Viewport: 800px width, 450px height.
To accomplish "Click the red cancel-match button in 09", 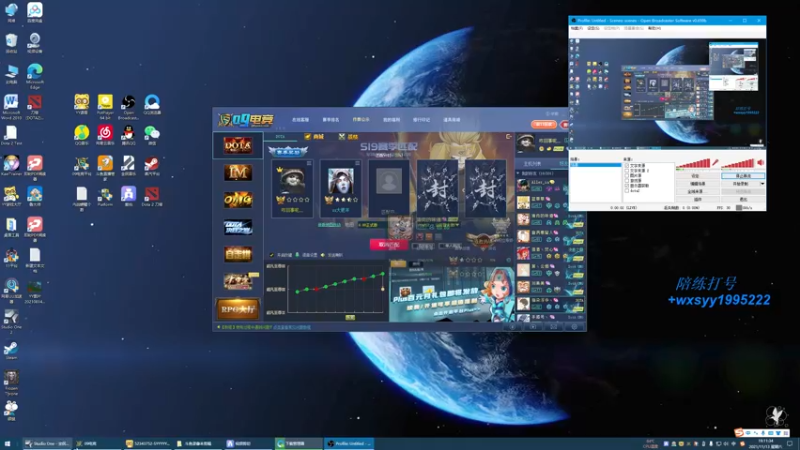I will pos(389,245).
